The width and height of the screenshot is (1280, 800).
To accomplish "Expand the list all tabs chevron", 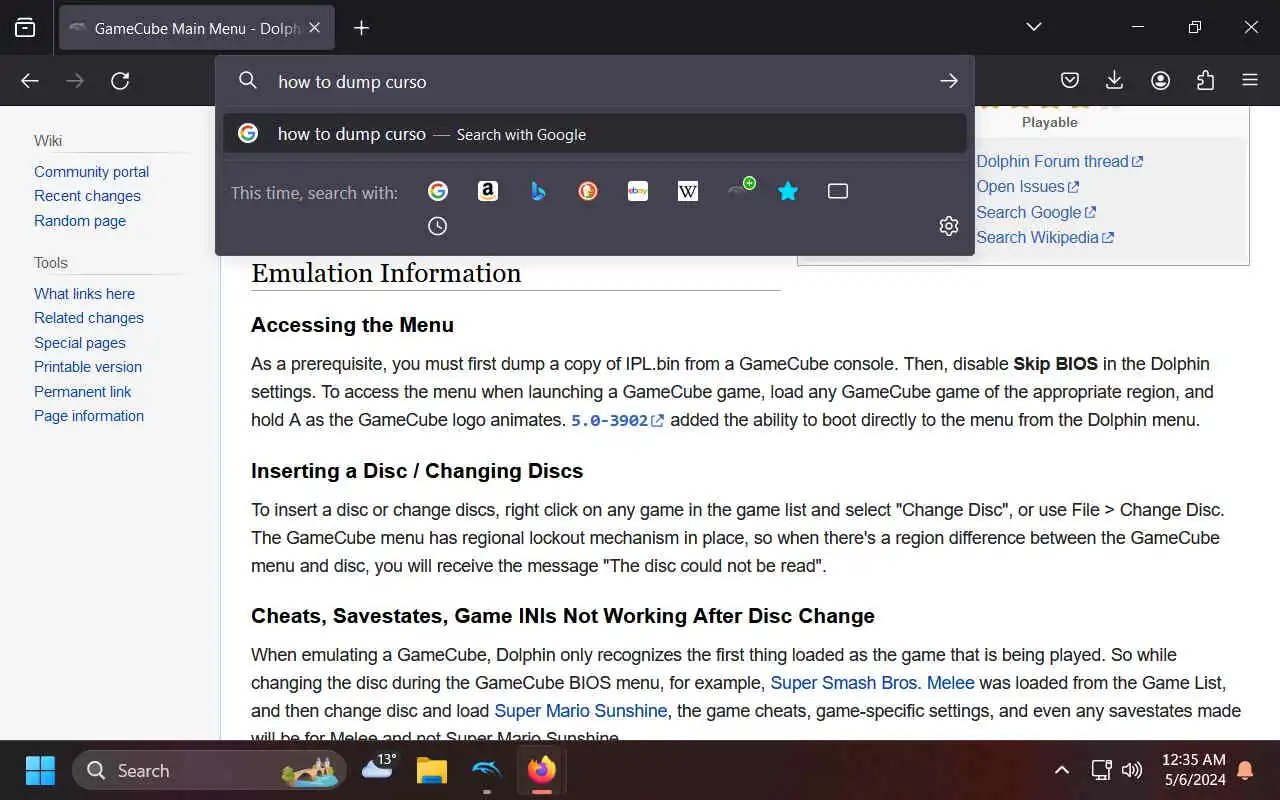I will (1034, 27).
